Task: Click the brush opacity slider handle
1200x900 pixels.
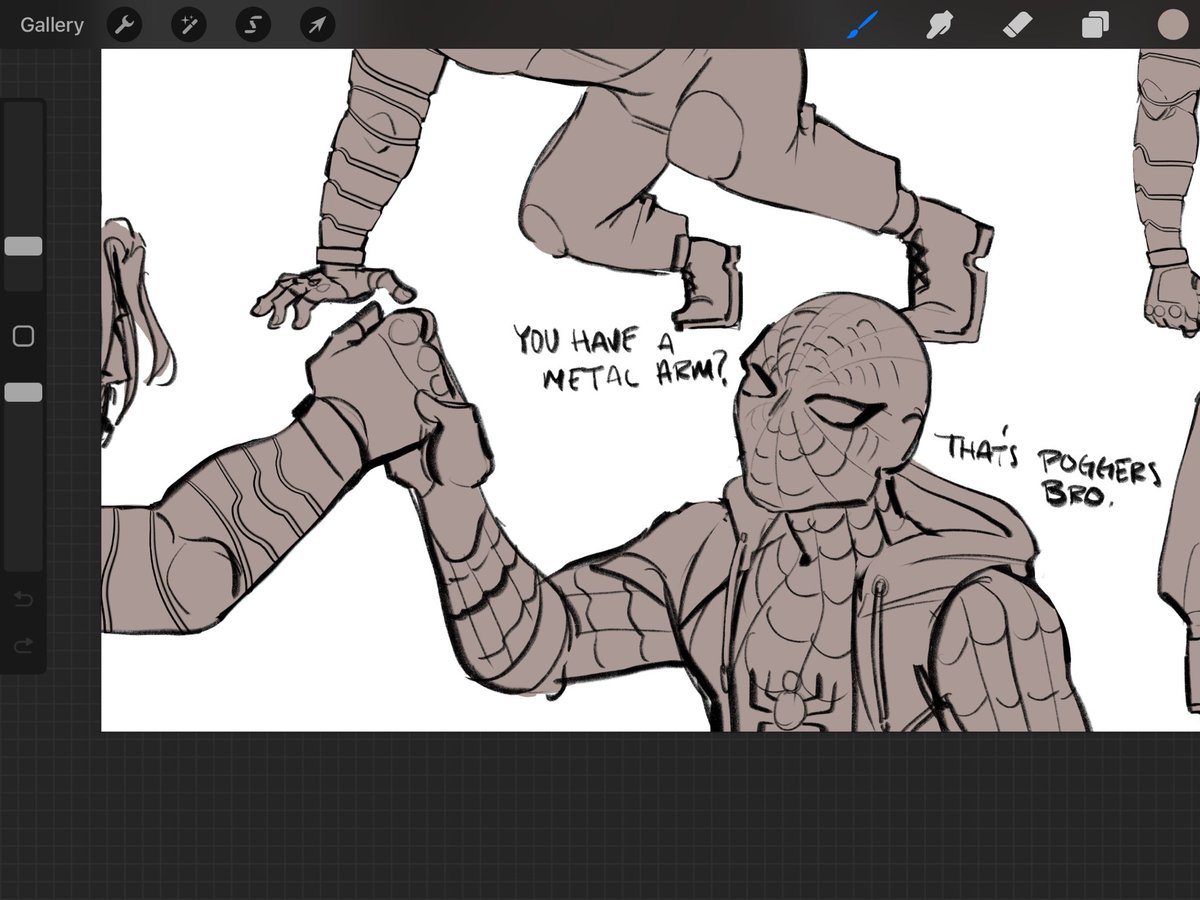Action: (23, 392)
